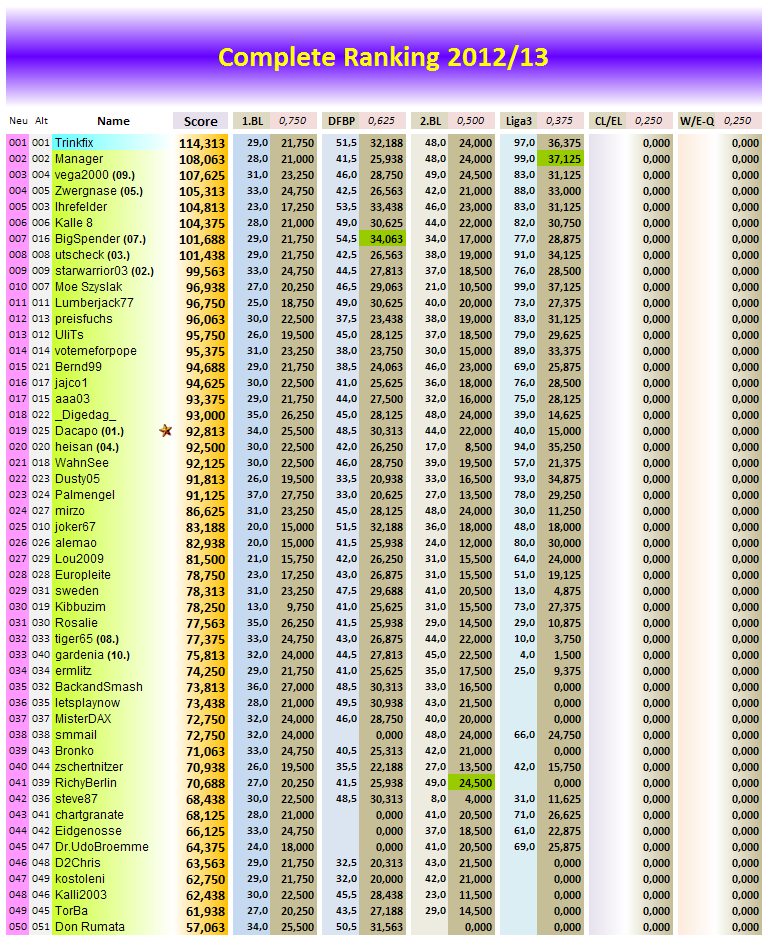Select the name Kibbuzim
Screen dimensions: 768x935
tap(80, 607)
